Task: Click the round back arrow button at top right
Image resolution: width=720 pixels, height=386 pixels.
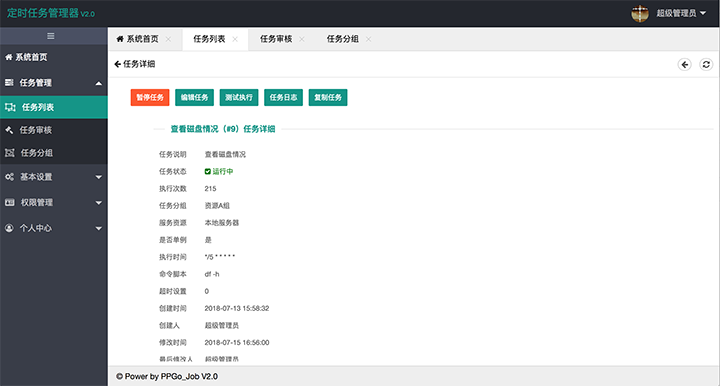Action: pos(685,64)
